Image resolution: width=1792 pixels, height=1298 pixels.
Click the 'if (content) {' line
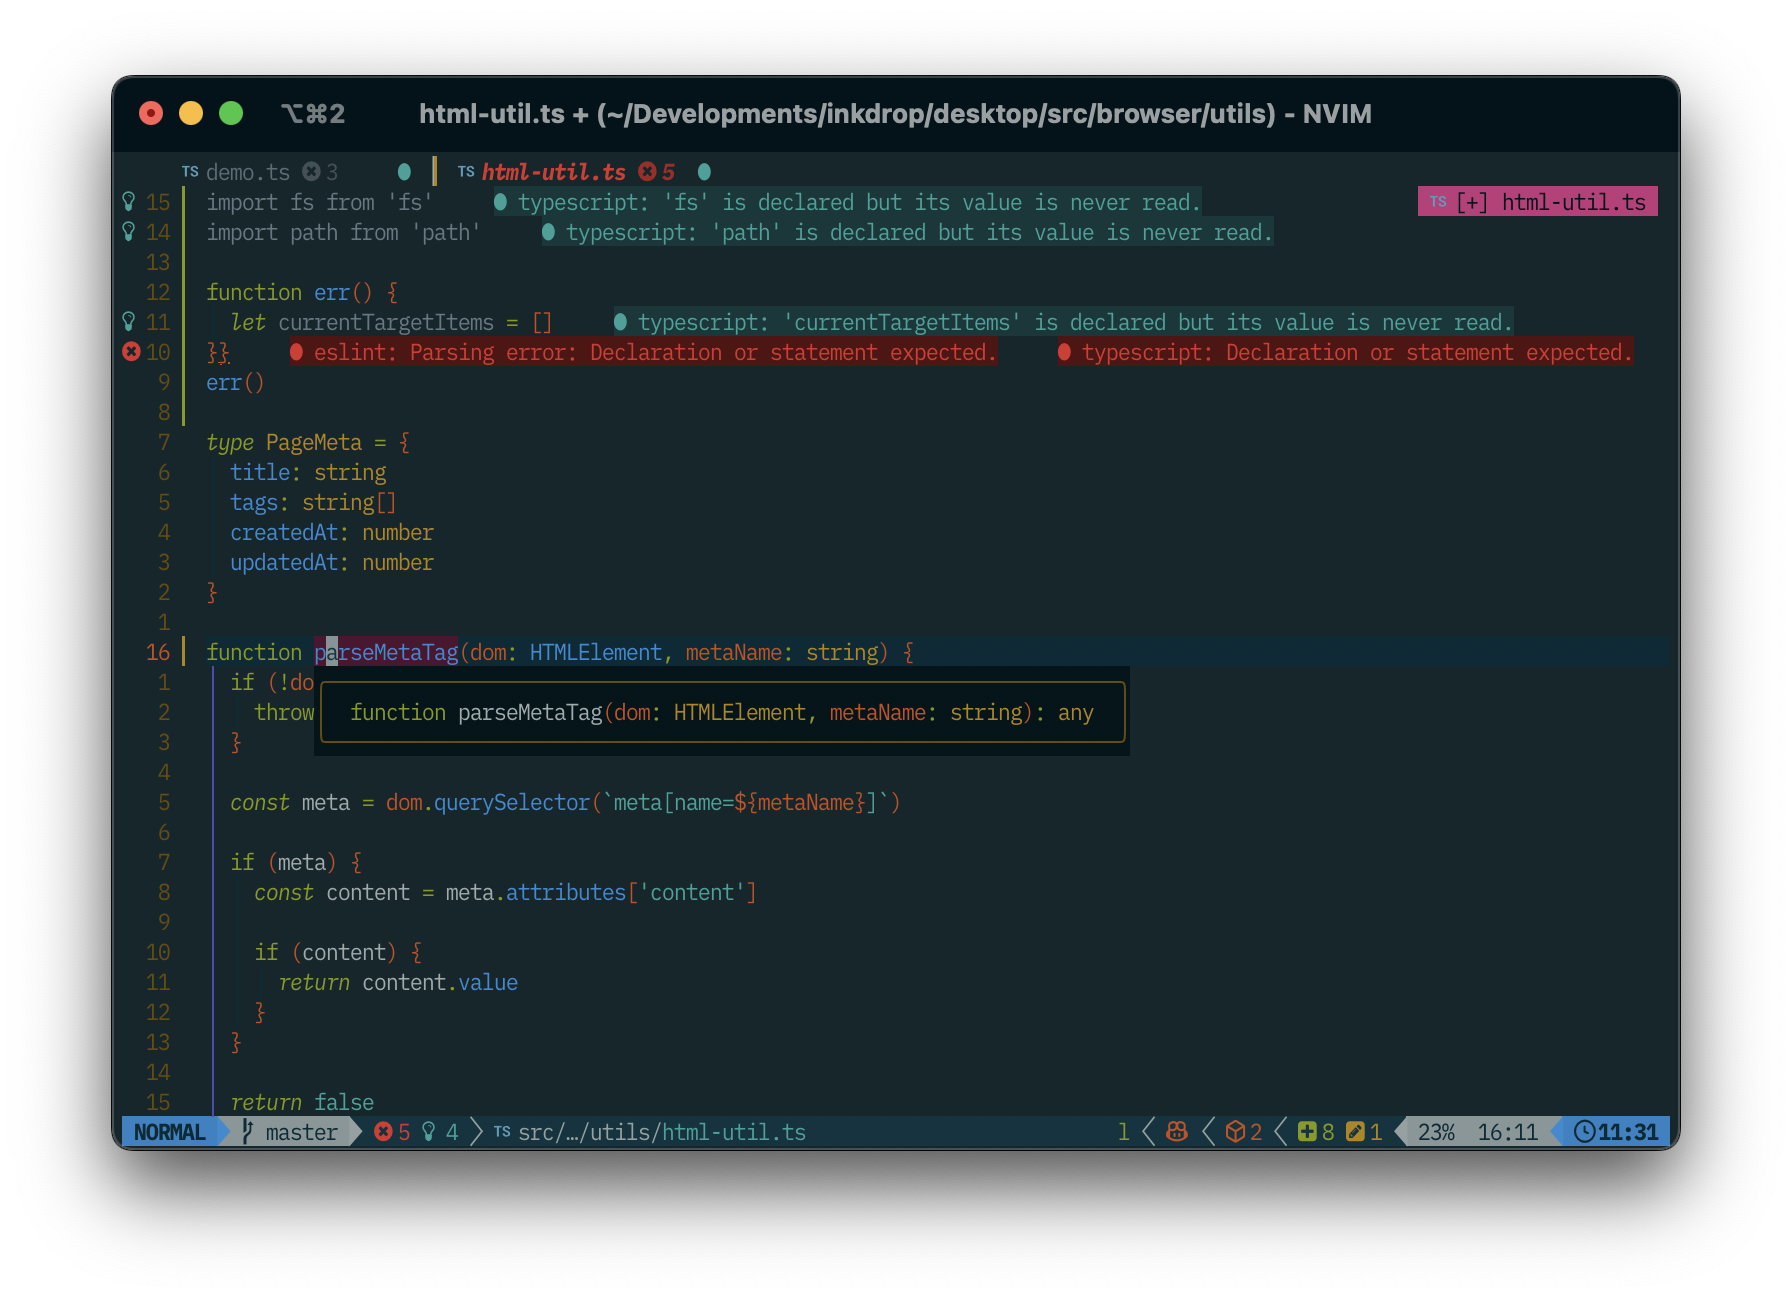(x=338, y=952)
